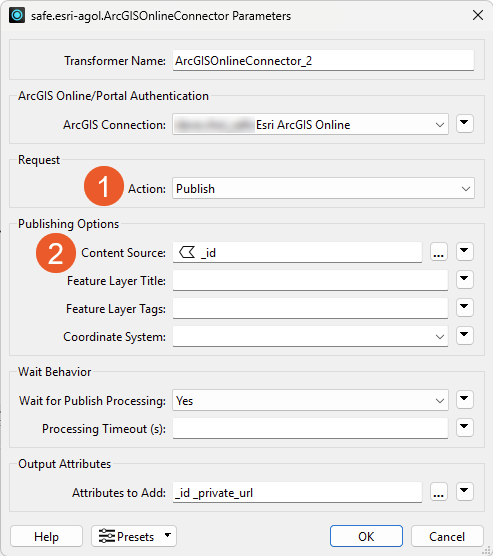Click the Presets sliders icon

pyautogui.click(x=107, y=536)
